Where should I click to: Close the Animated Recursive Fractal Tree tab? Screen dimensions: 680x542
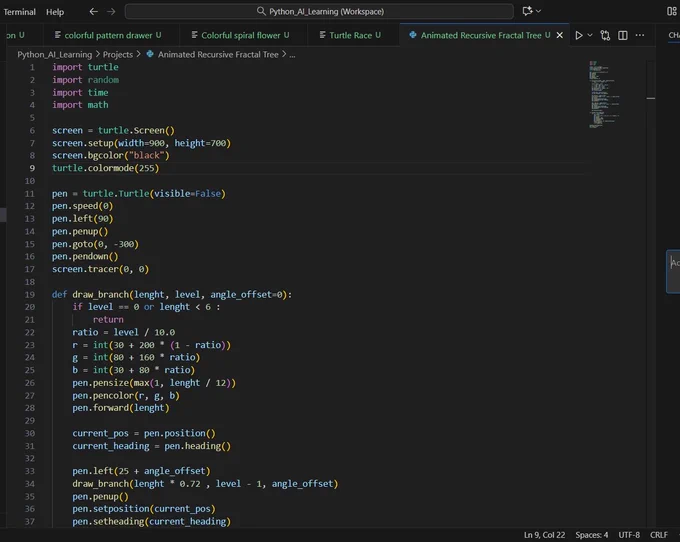pos(559,36)
